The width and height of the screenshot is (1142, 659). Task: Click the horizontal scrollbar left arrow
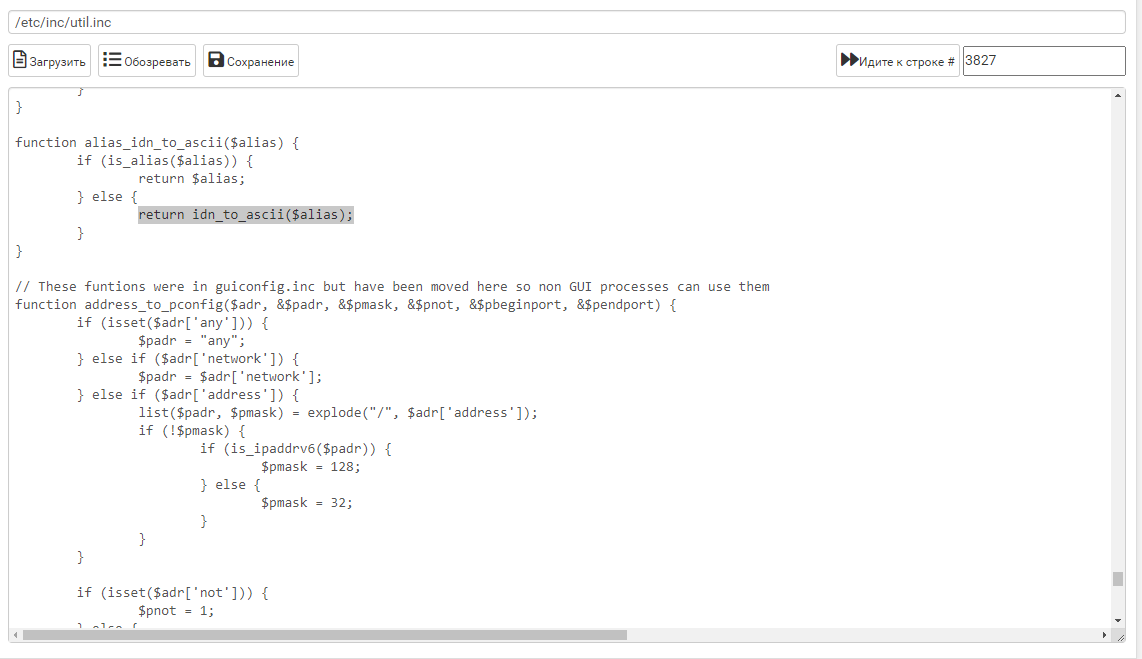click(x=16, y=635)
